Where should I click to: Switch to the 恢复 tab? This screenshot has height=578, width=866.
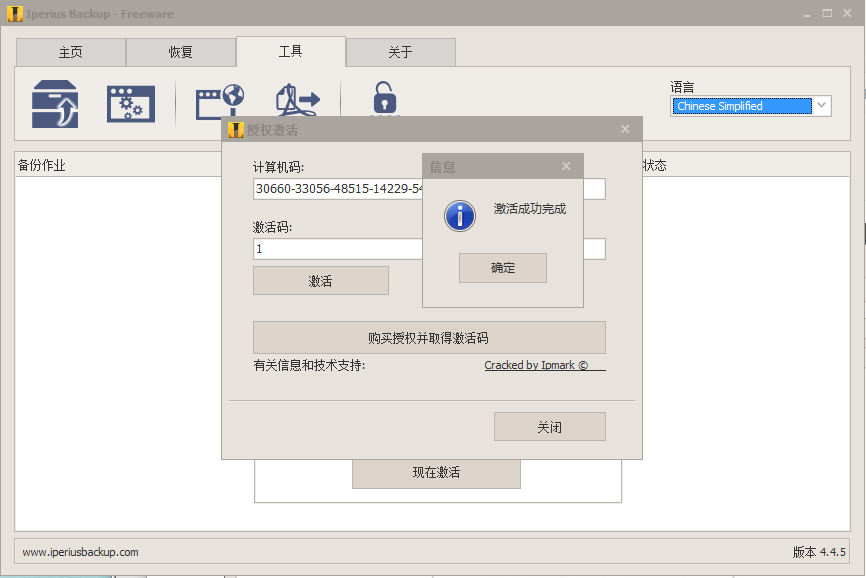[x=181, y=52]
